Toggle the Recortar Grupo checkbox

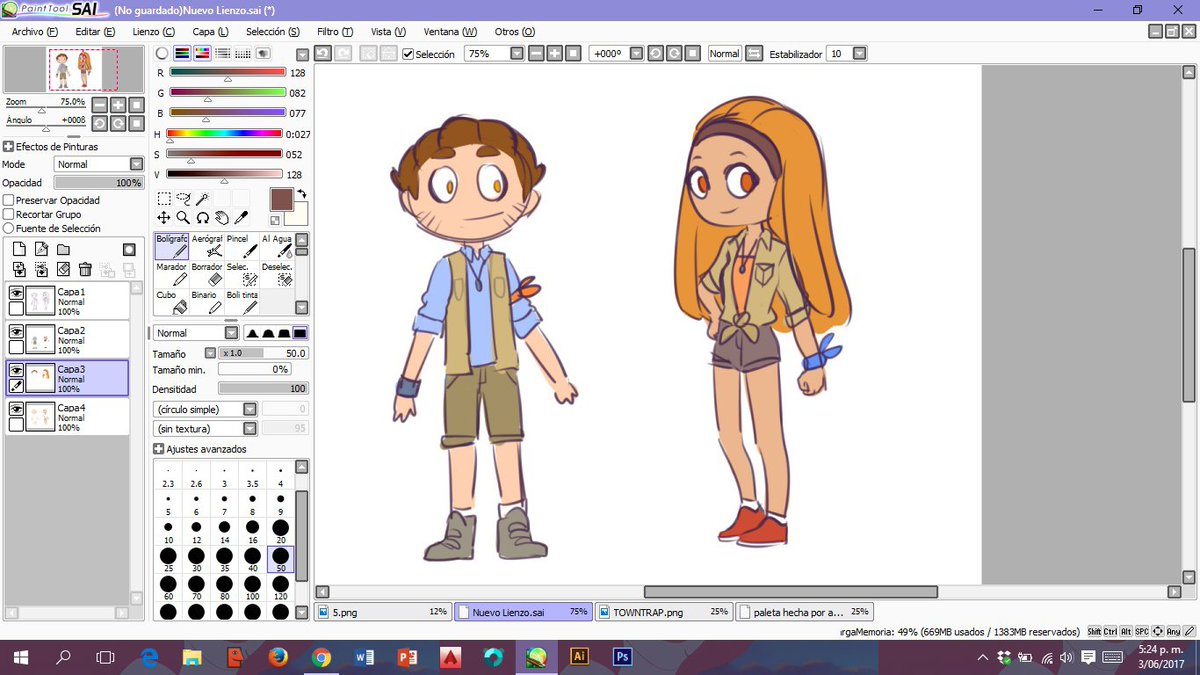point(9,214)
